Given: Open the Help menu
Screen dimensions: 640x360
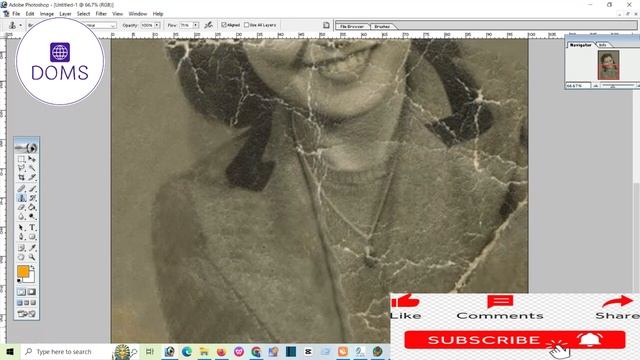Looking at the screenshot, I should point(158,14).
